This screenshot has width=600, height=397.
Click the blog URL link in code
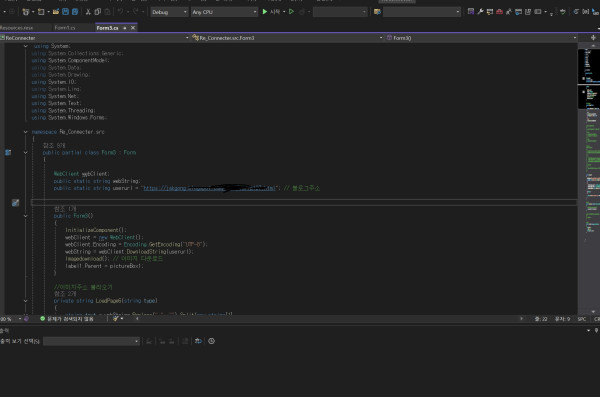click(209, 188)
